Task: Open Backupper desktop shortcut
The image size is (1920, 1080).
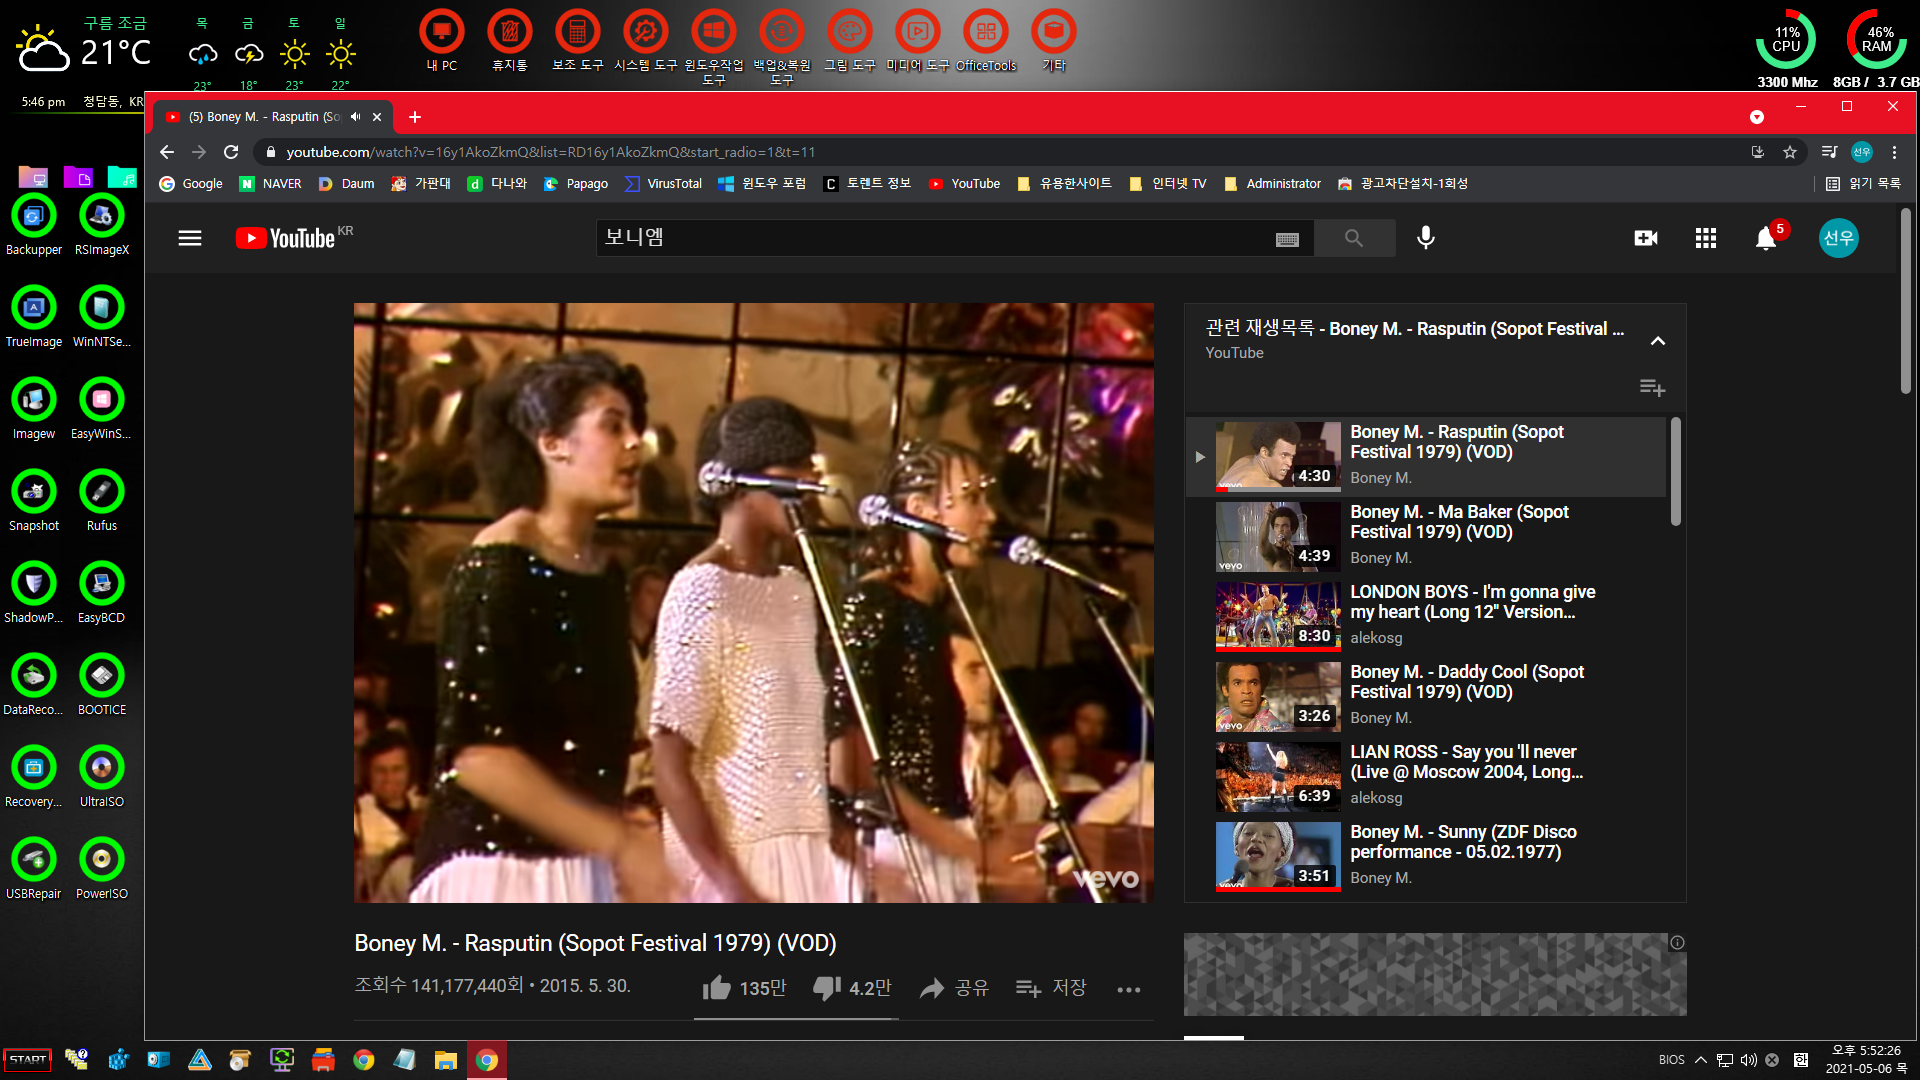Action: 34,226
